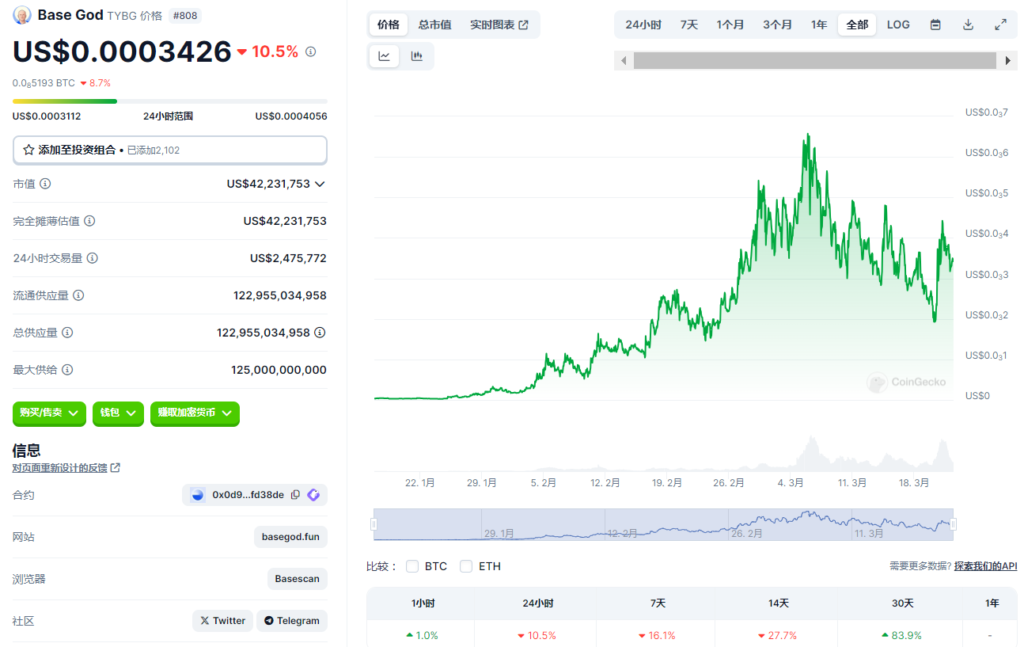Screen dimensions: 1024x647
Task: Enable the ETH comparison checkbox
Action: (x=466, y=566)
